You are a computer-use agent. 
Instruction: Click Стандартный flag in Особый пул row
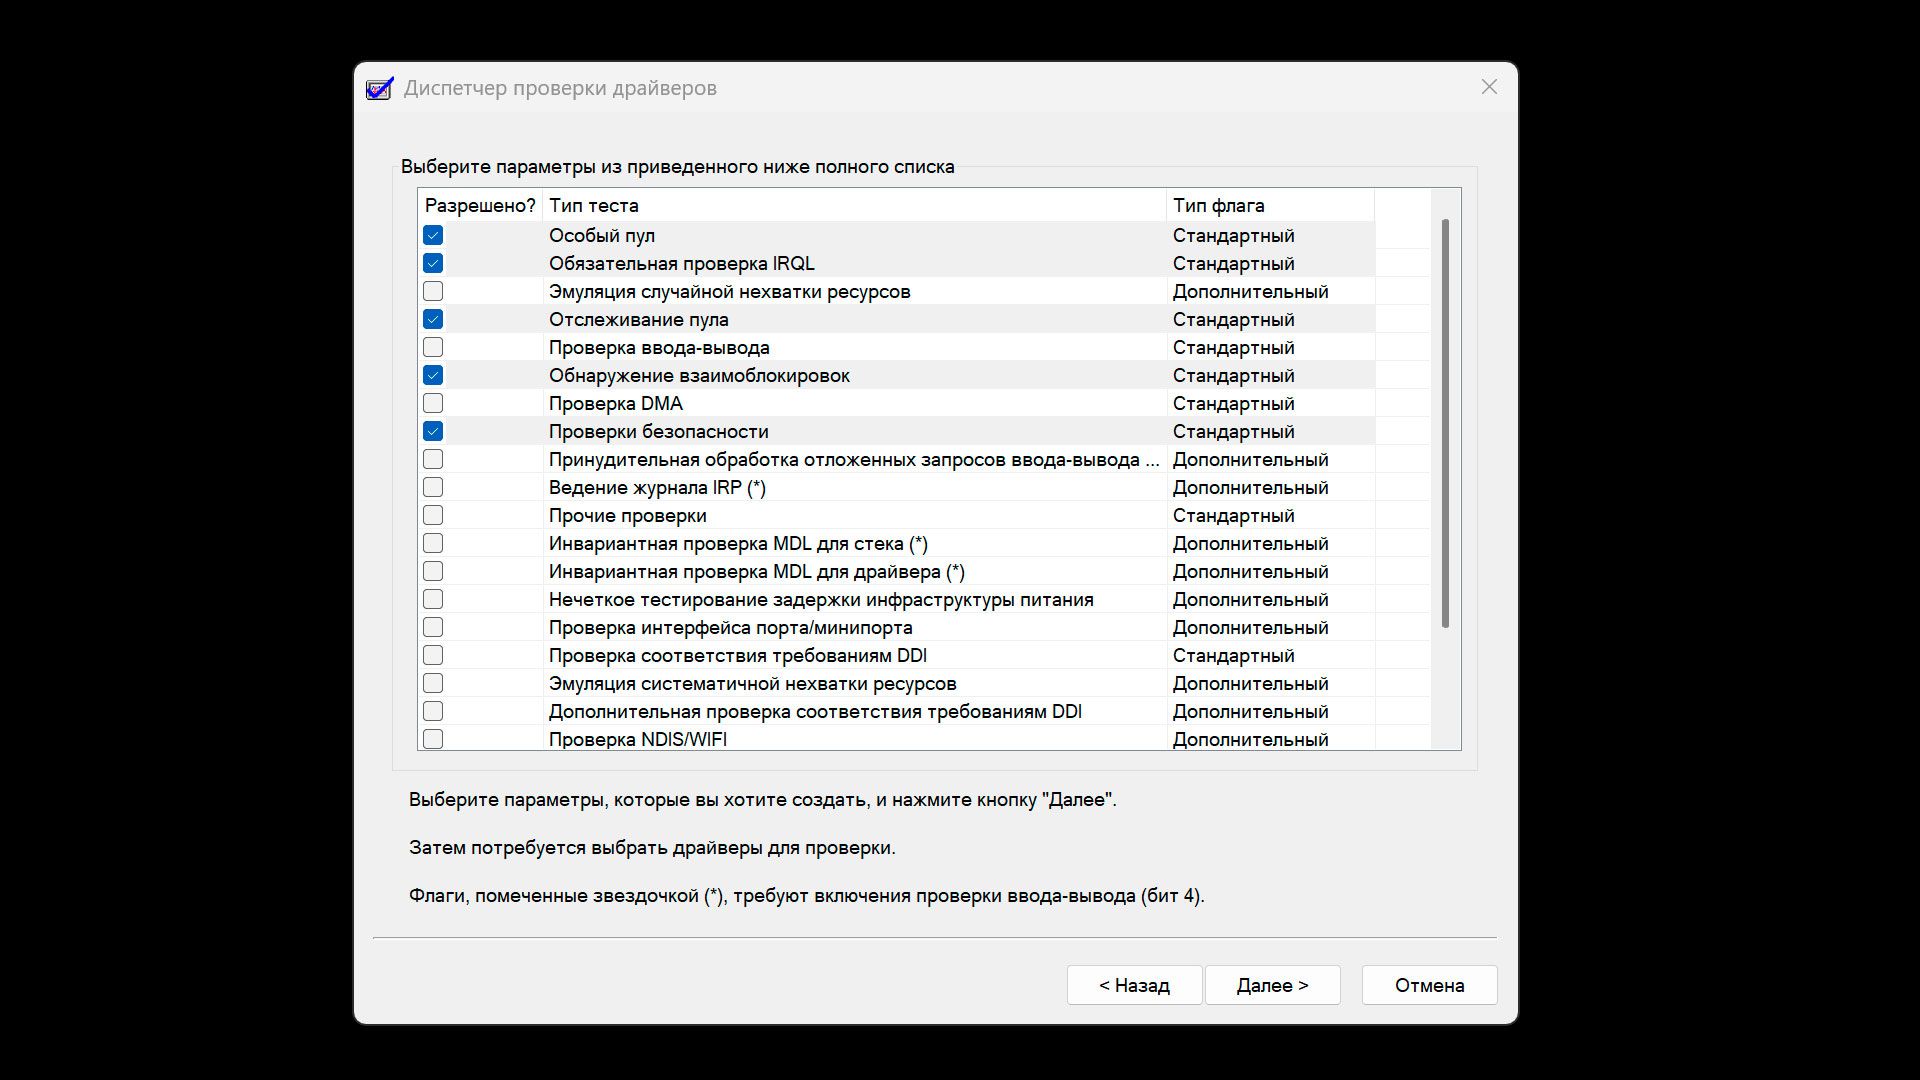[1233, 235]
